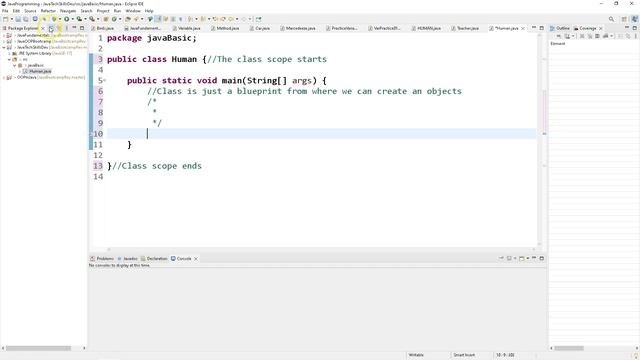Click the Open Type toolbar icon
The image size is (640, 360).
pyautogui.click(x=128, y=19)
